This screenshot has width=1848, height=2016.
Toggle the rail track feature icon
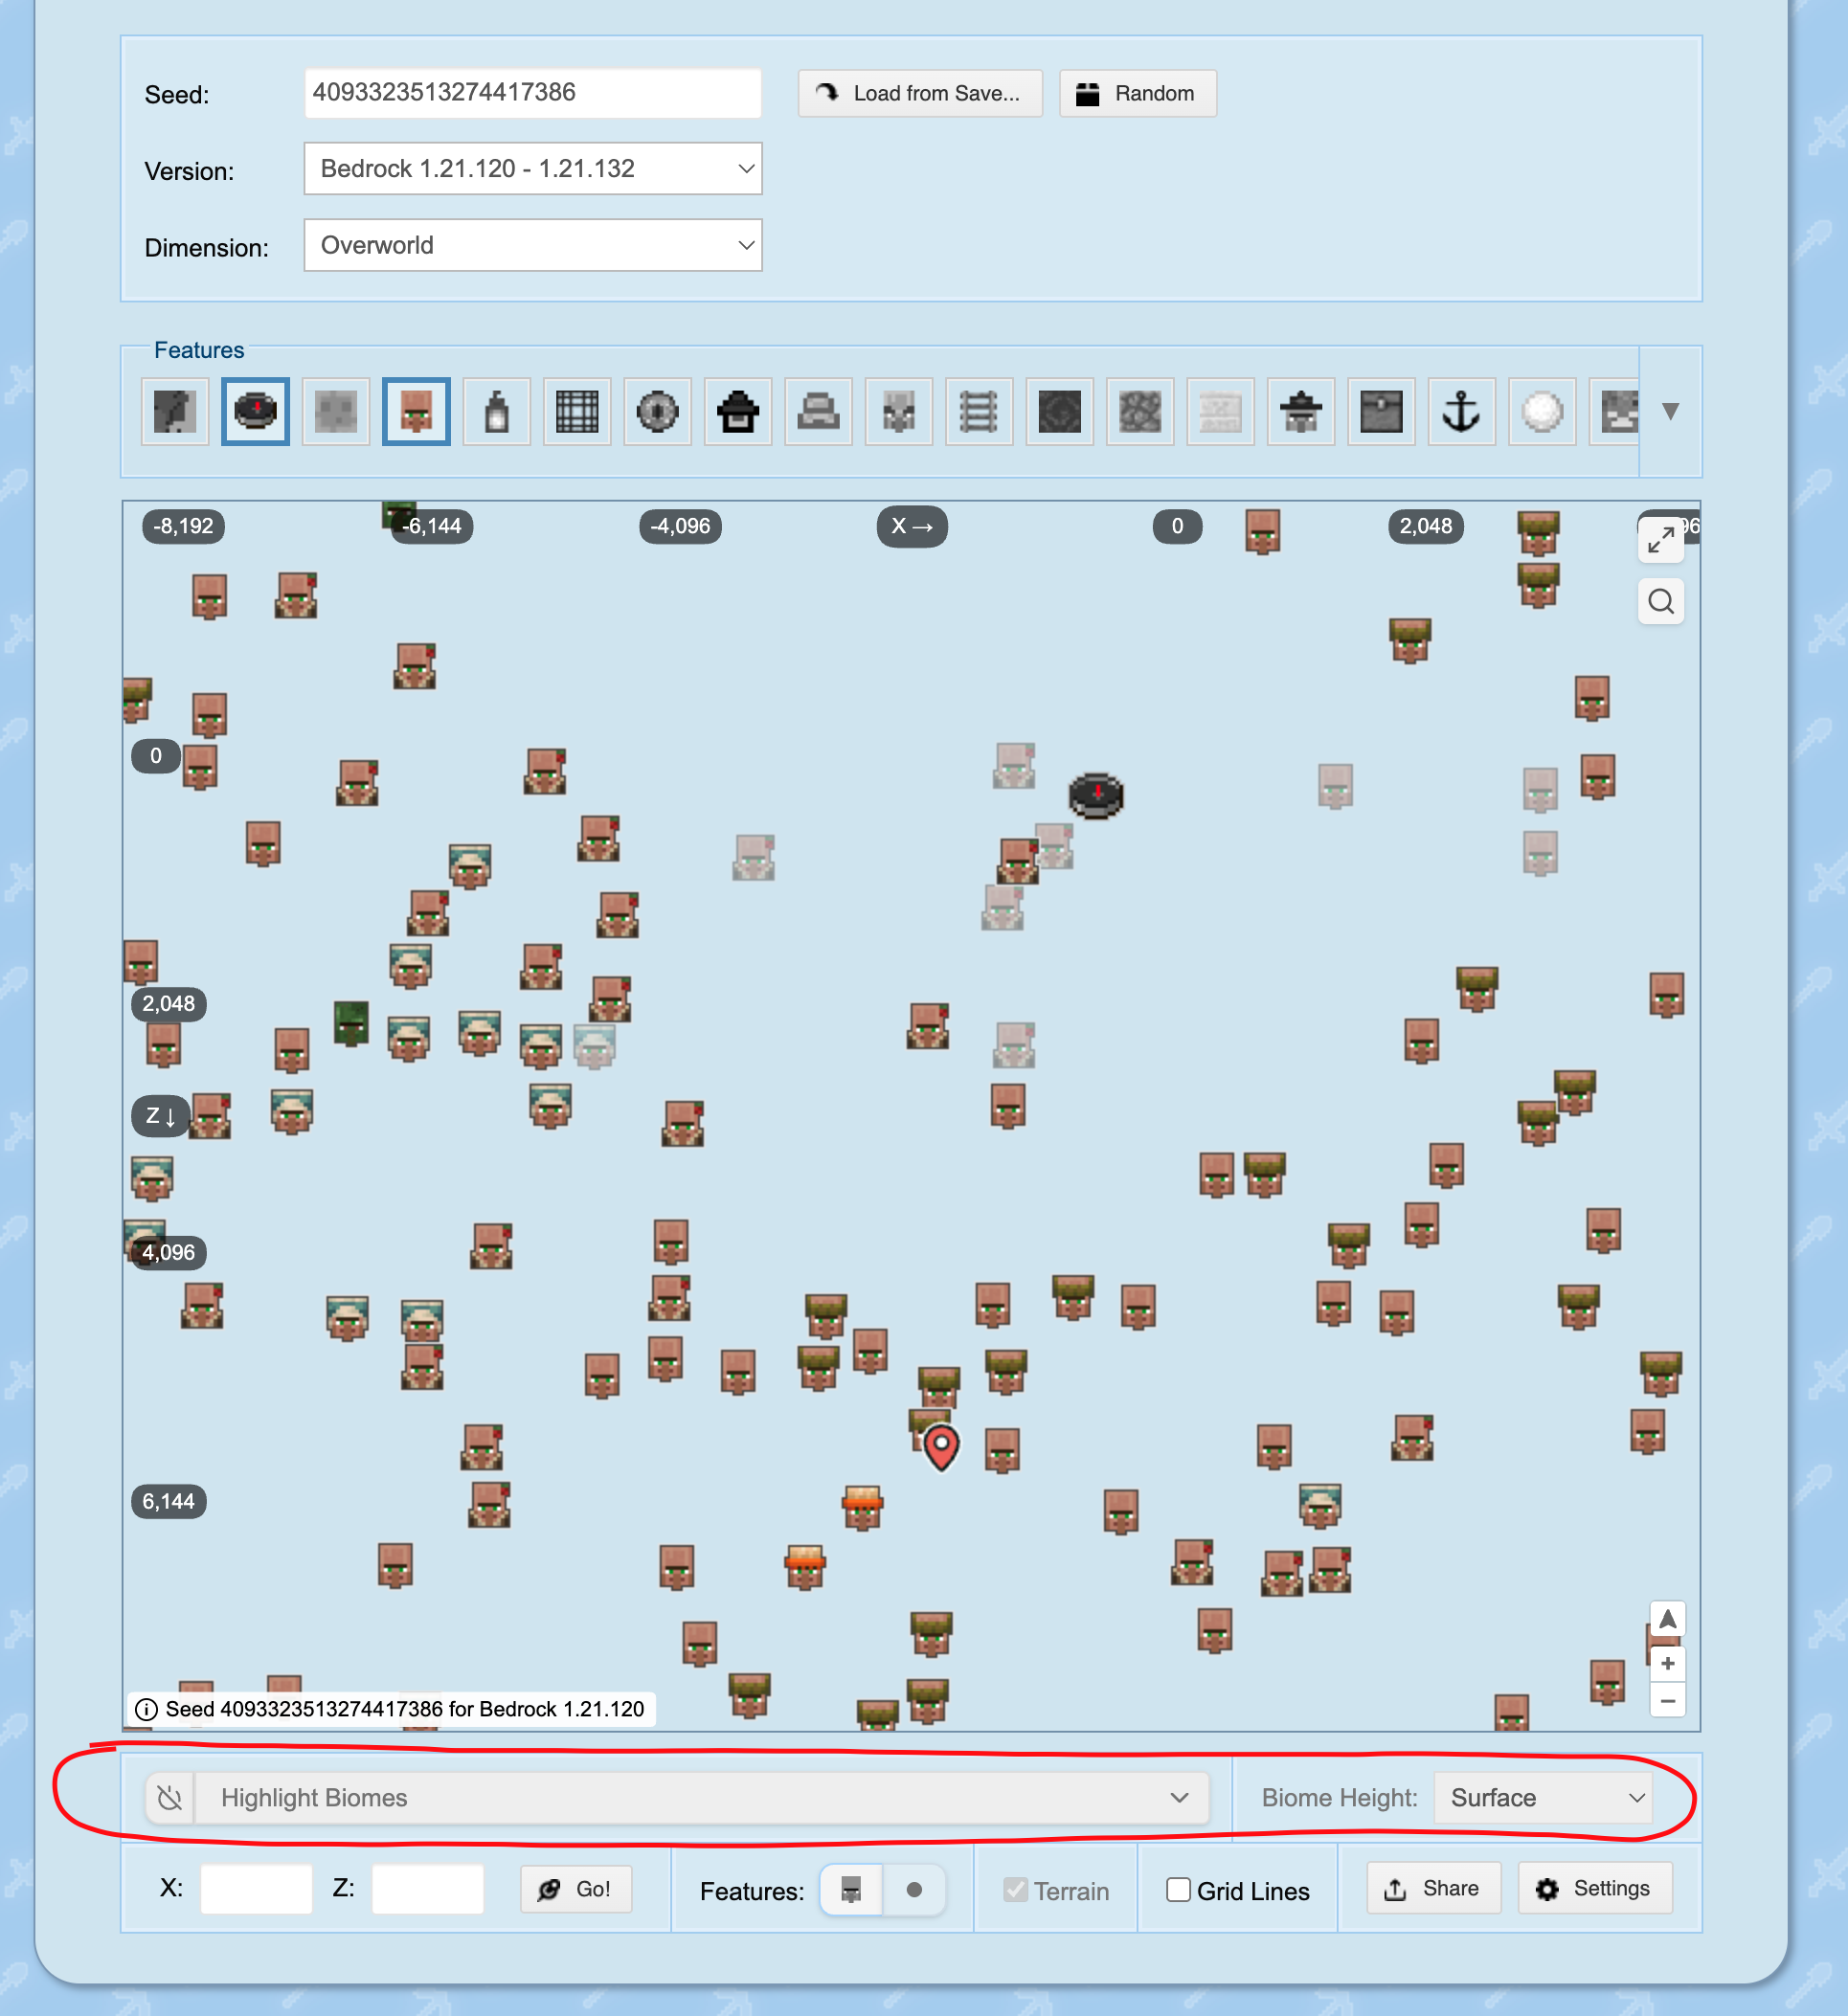(x=979, y=411)
